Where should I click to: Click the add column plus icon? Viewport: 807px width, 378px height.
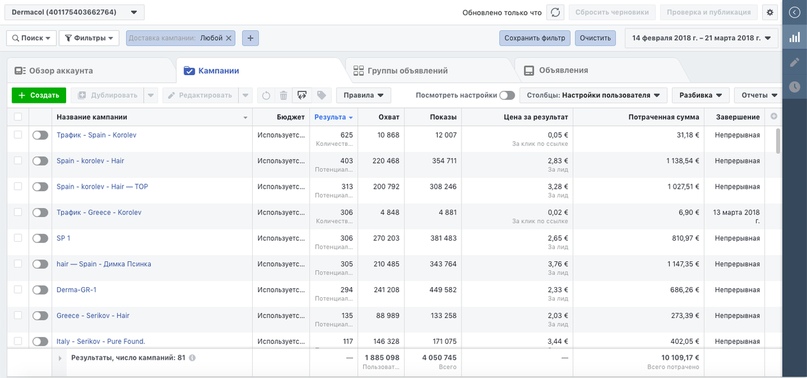(774, 117)
